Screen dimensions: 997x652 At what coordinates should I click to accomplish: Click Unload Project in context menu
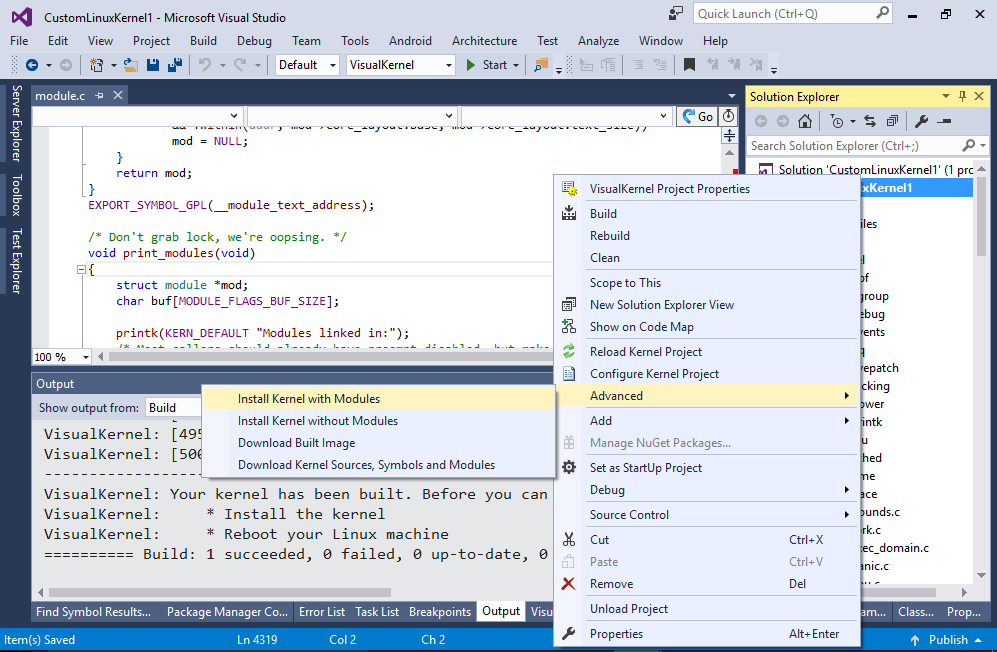point(707,609)
